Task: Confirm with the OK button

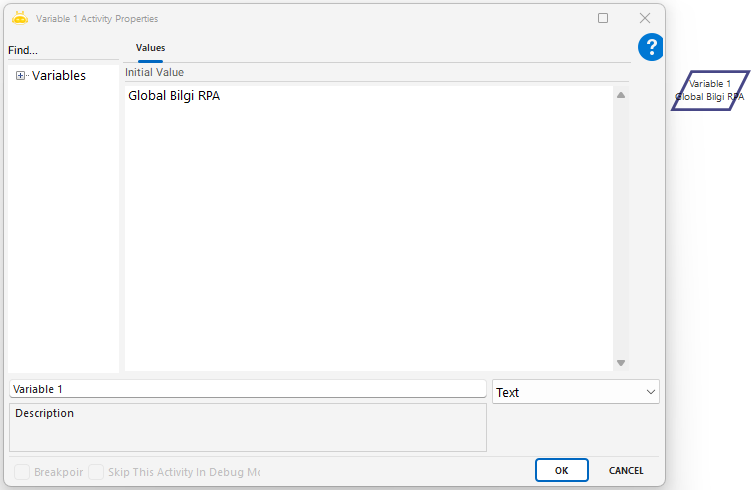Action: (x=561, y=470)
